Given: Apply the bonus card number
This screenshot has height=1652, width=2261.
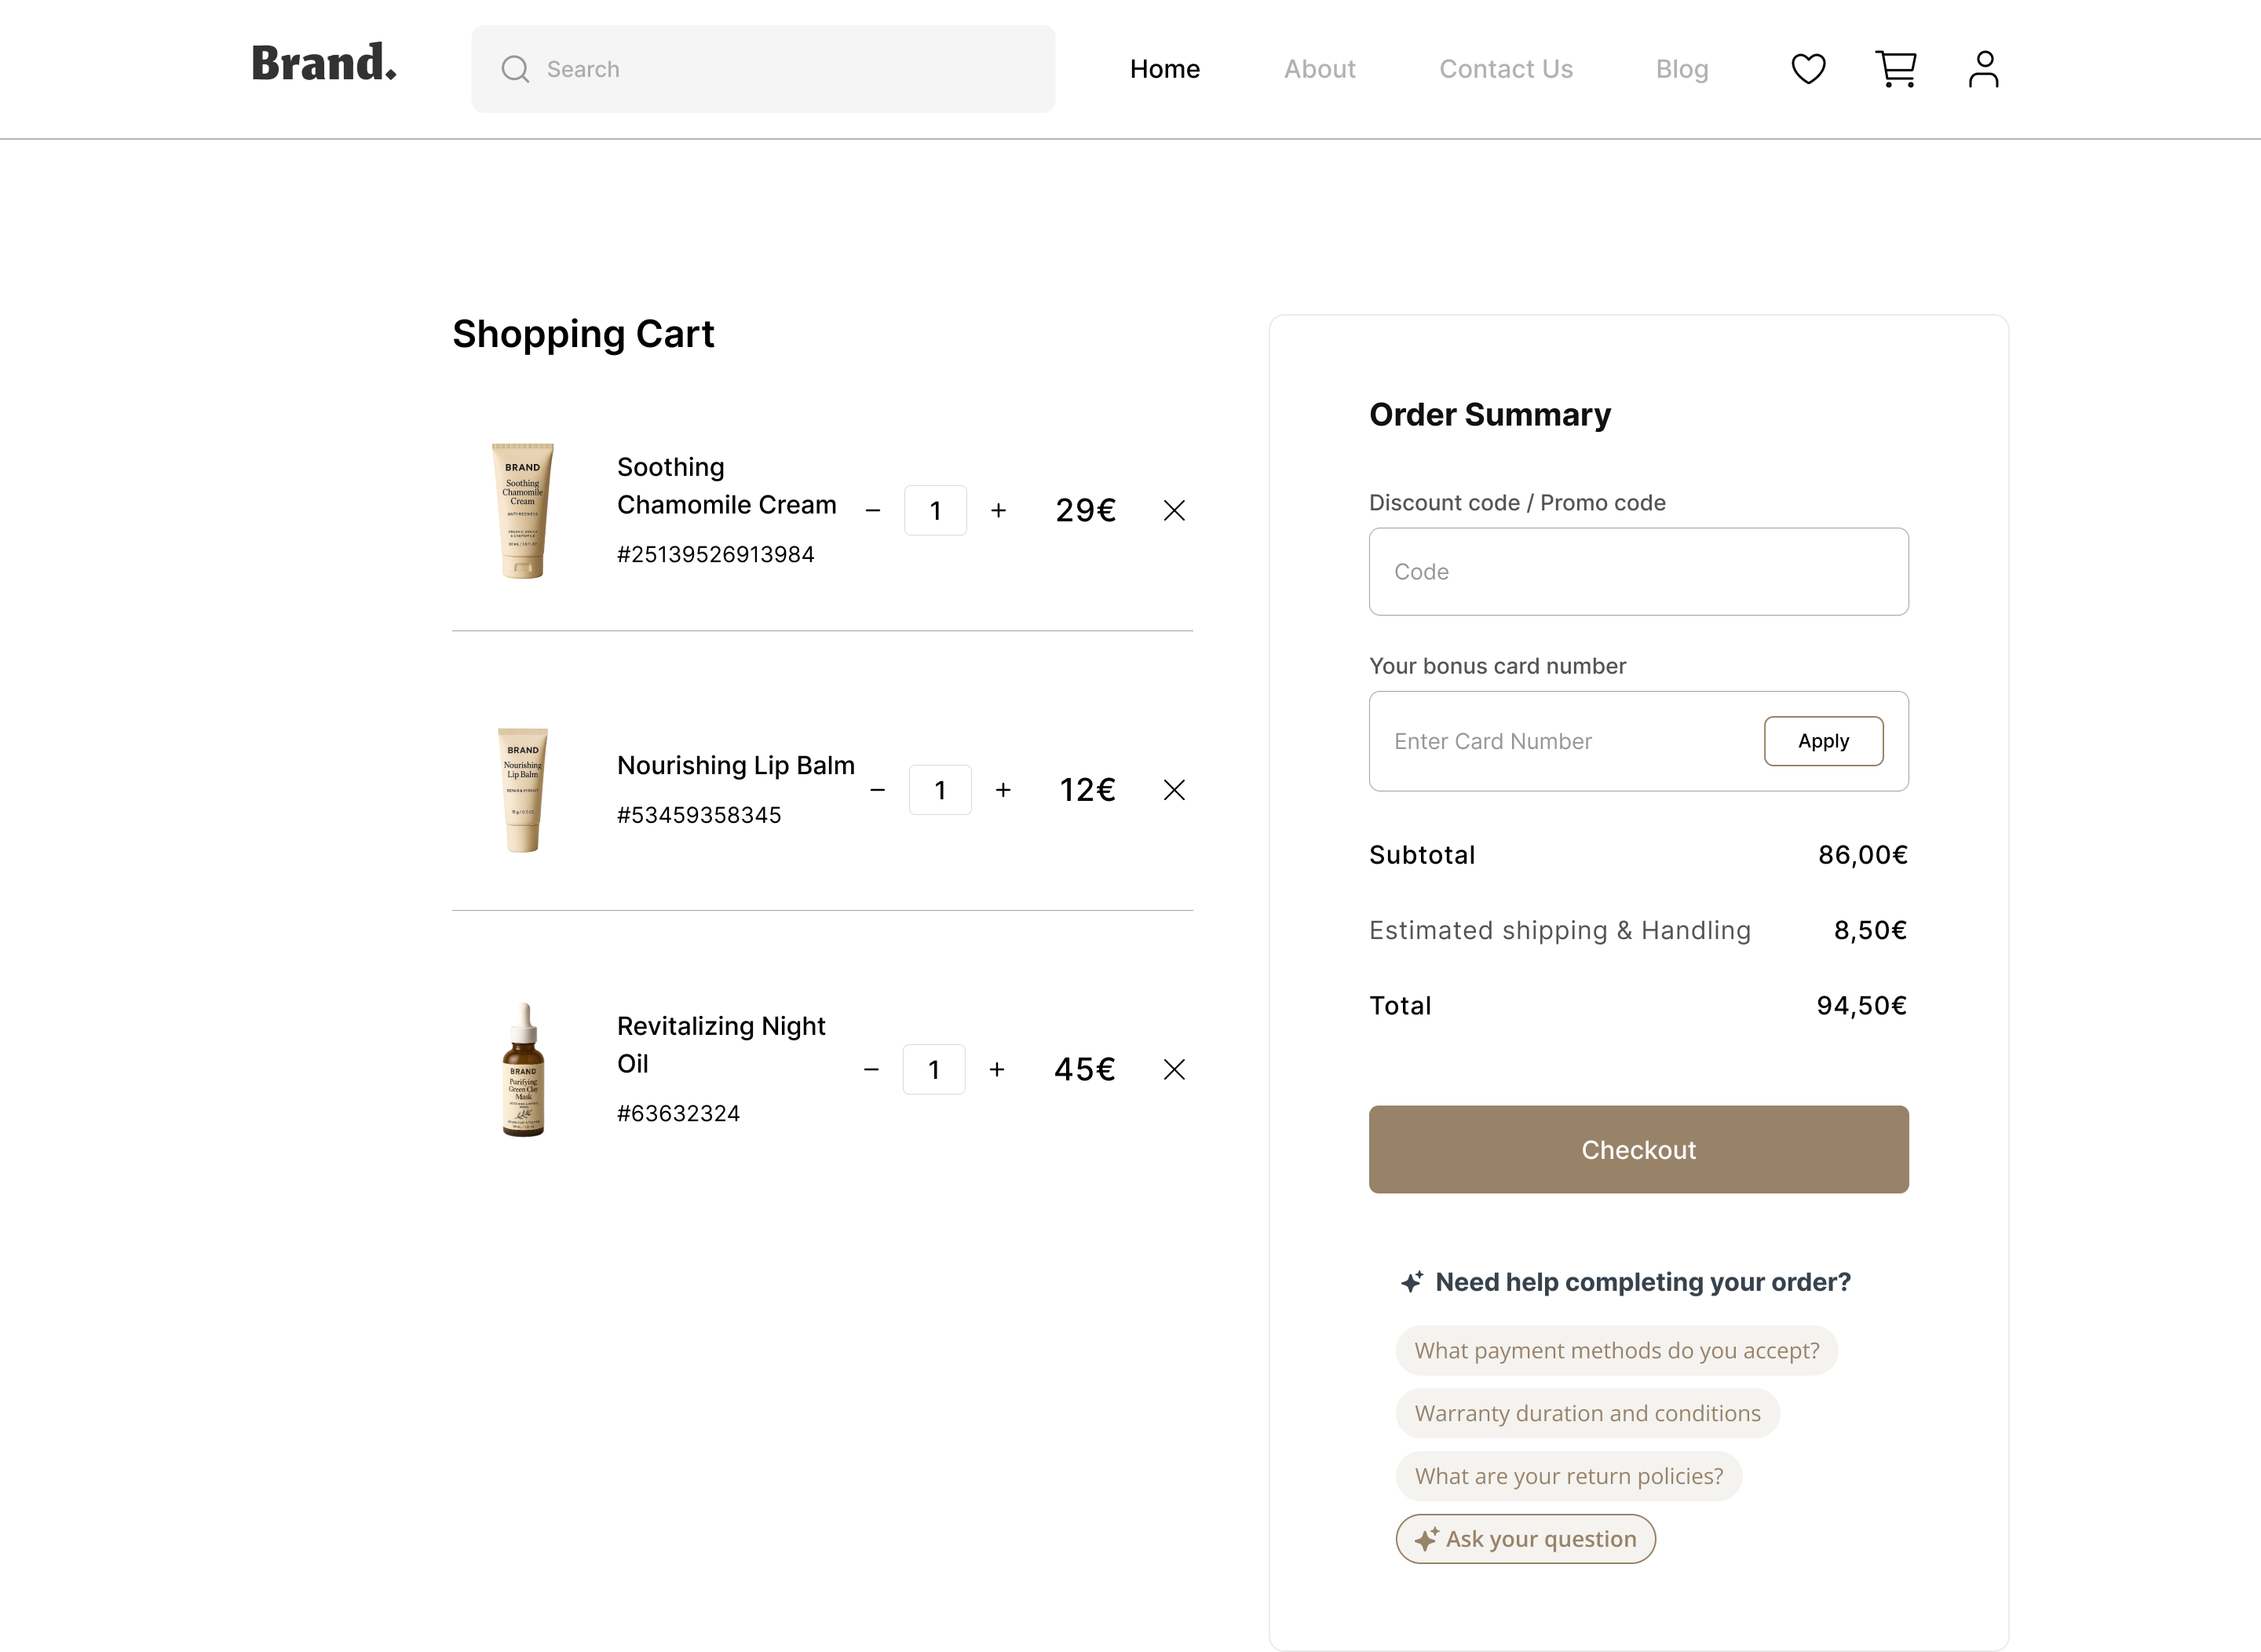Looking at the screenshot, I should click(x=1822, y=741).
